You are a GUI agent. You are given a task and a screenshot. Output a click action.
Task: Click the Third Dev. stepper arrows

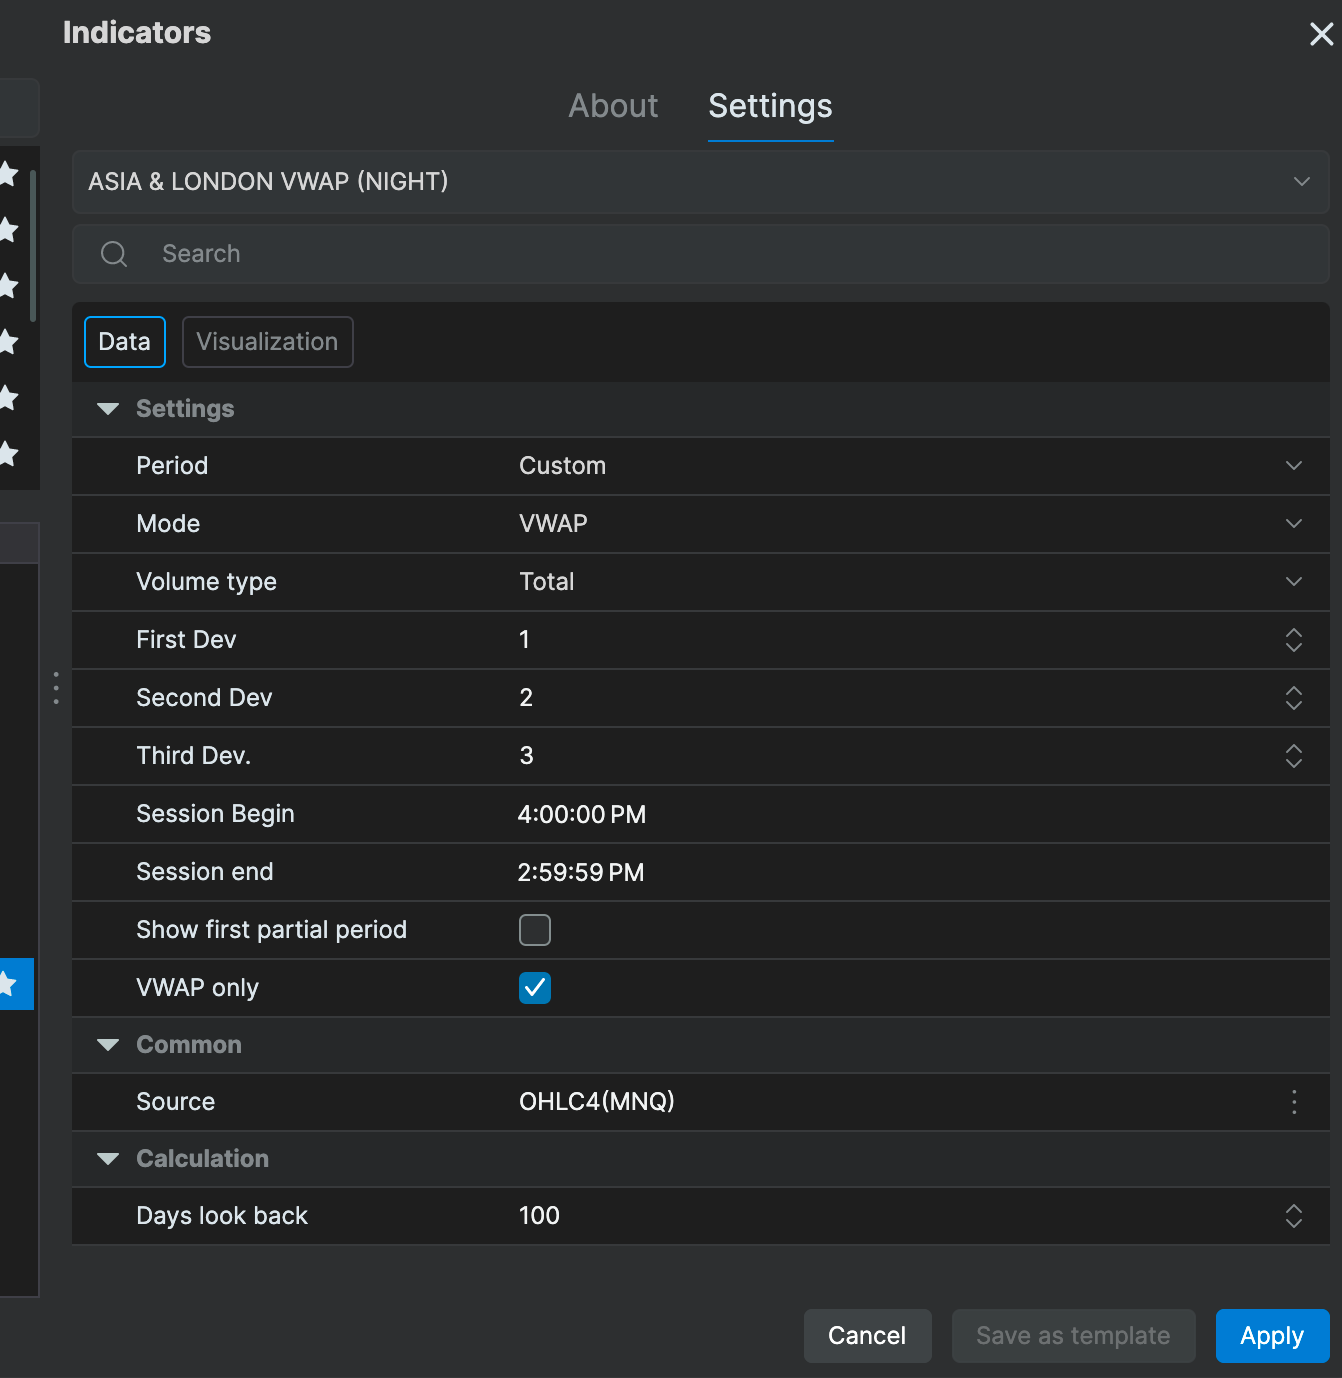pyautogui.click(x=1294, y=756)
